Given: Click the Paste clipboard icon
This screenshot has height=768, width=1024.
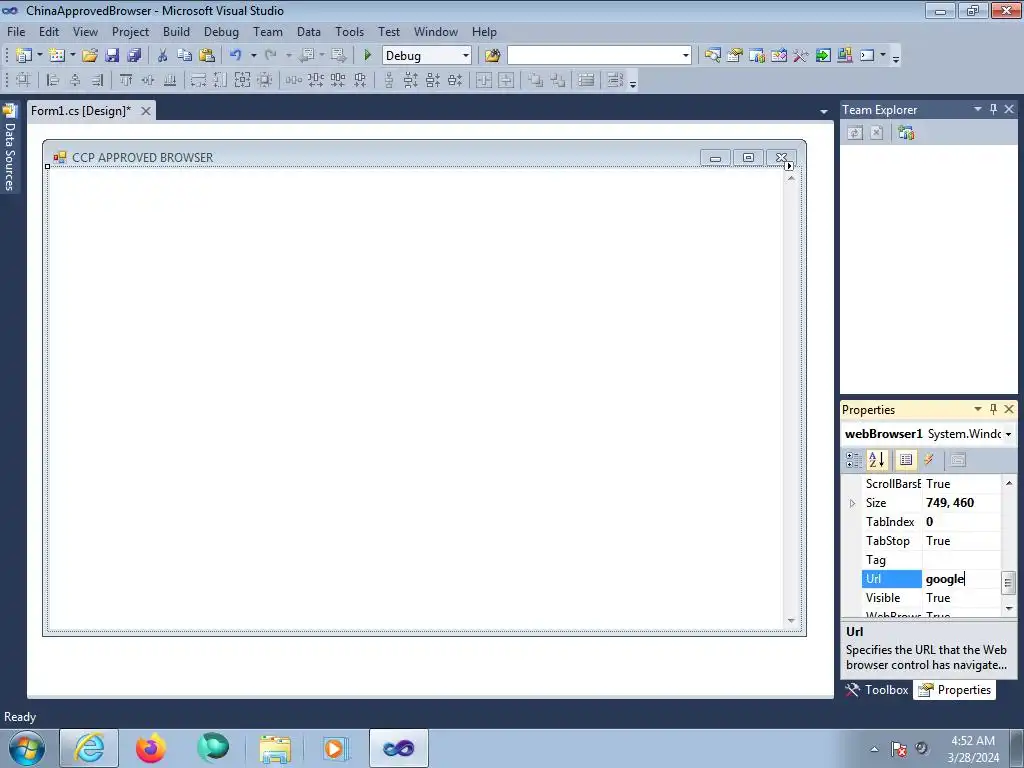Looking at the screenshot, I should click(x=206, y=56).
